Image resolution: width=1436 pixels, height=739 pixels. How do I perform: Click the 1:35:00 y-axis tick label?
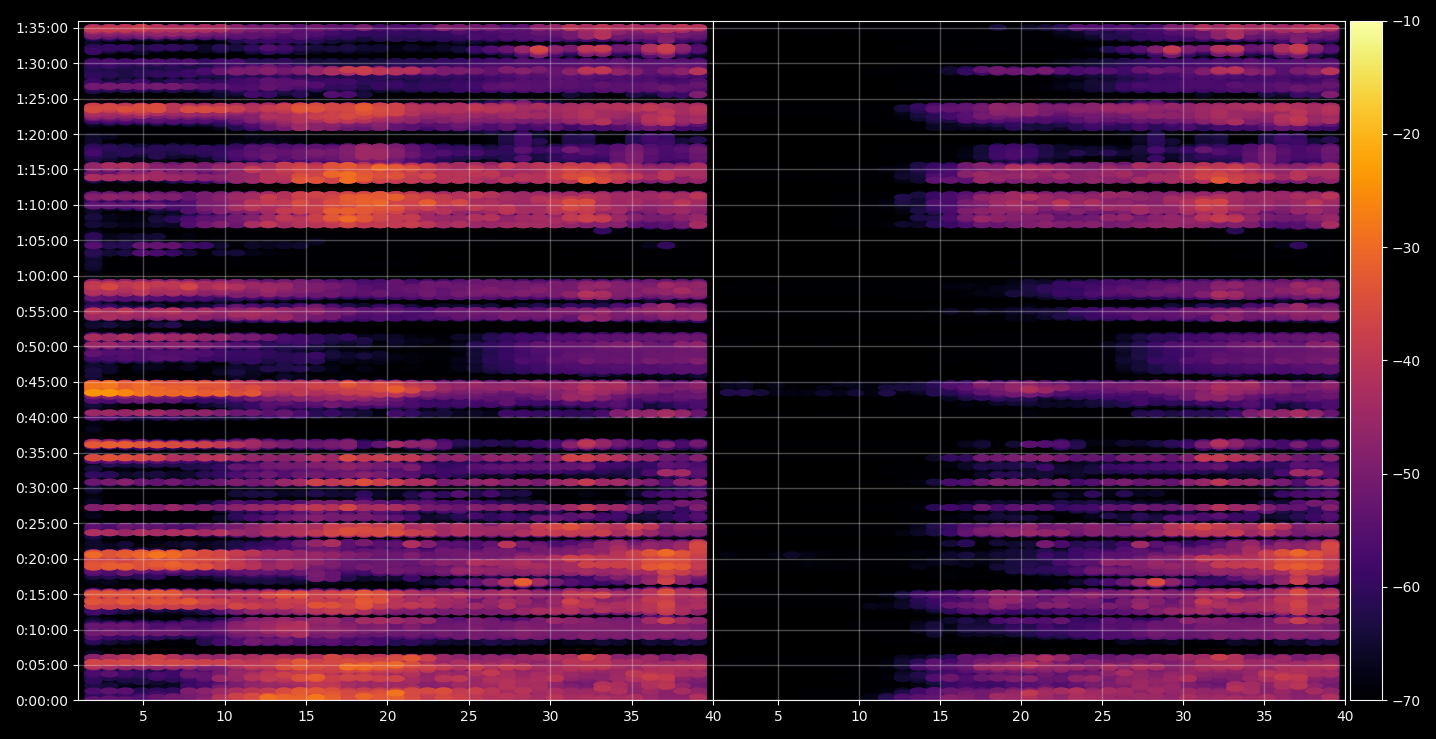pyautogui.click(x=42, y=28)
